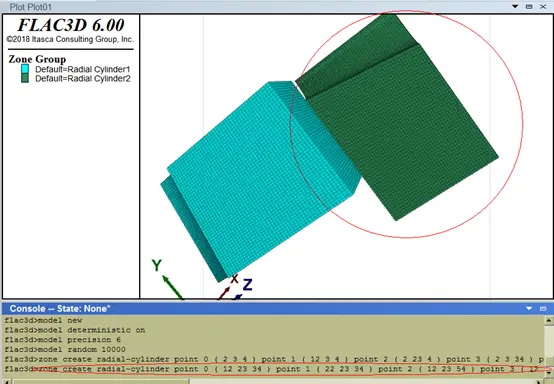Click the console vertical scrollbar down arrow
554x384 pixels.
(x=549, y=373)
